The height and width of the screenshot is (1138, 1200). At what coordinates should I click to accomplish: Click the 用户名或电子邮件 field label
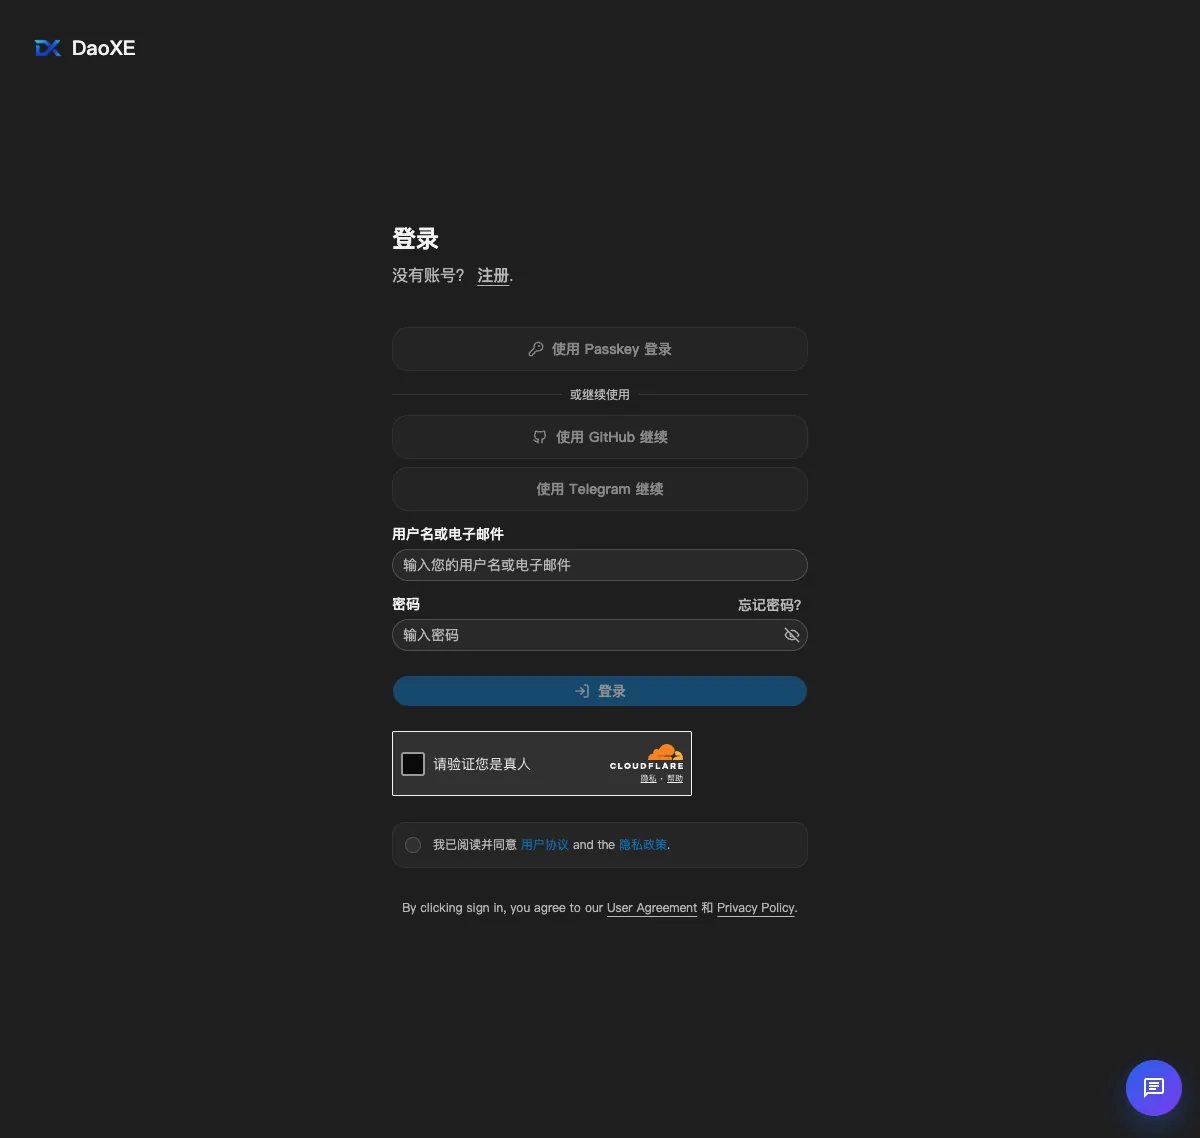point(448,534)
